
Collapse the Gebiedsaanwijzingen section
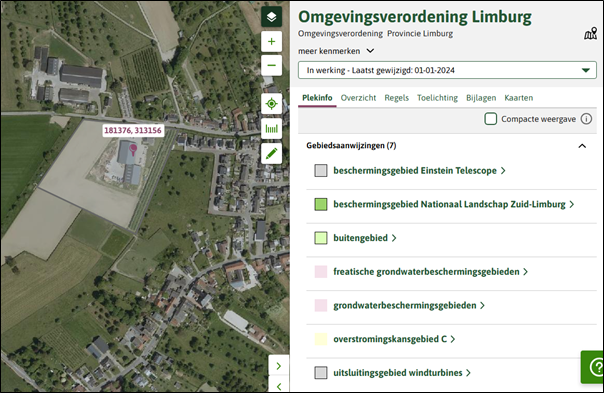pyautogui.click(x=582, y=146)
